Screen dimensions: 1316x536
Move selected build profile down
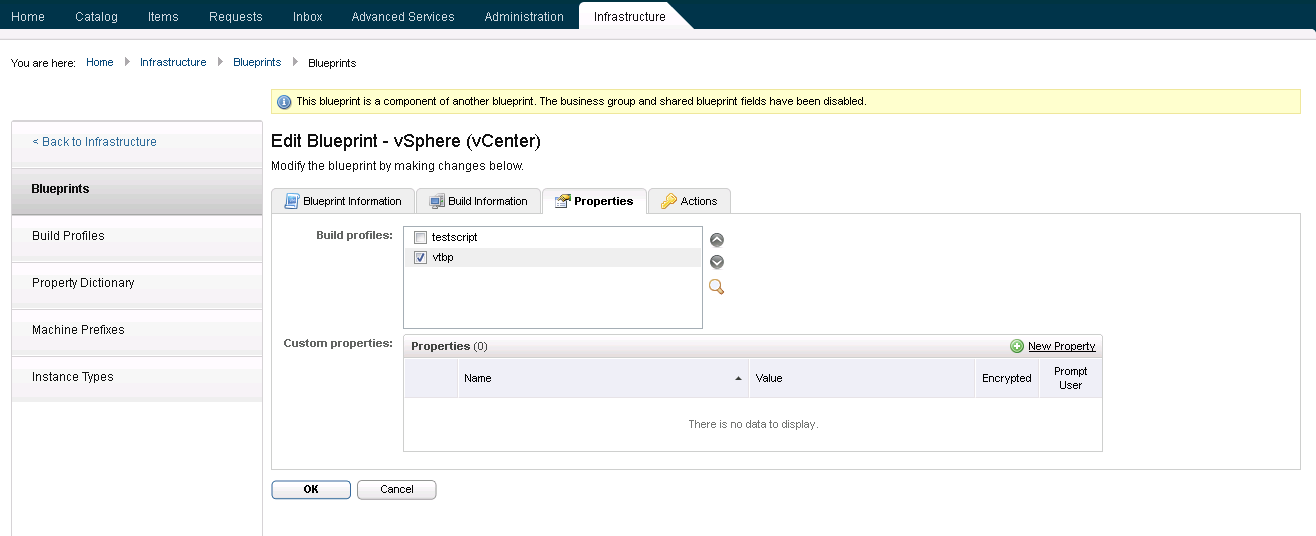click(716, 262)
